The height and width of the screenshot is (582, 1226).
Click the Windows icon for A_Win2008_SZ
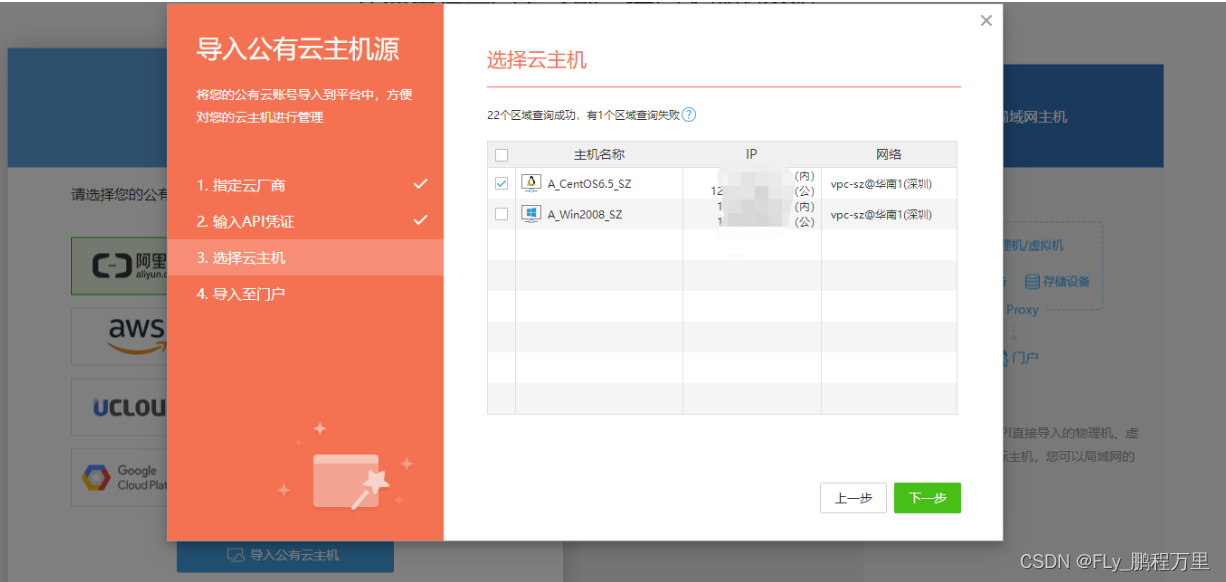click(533, 211)
